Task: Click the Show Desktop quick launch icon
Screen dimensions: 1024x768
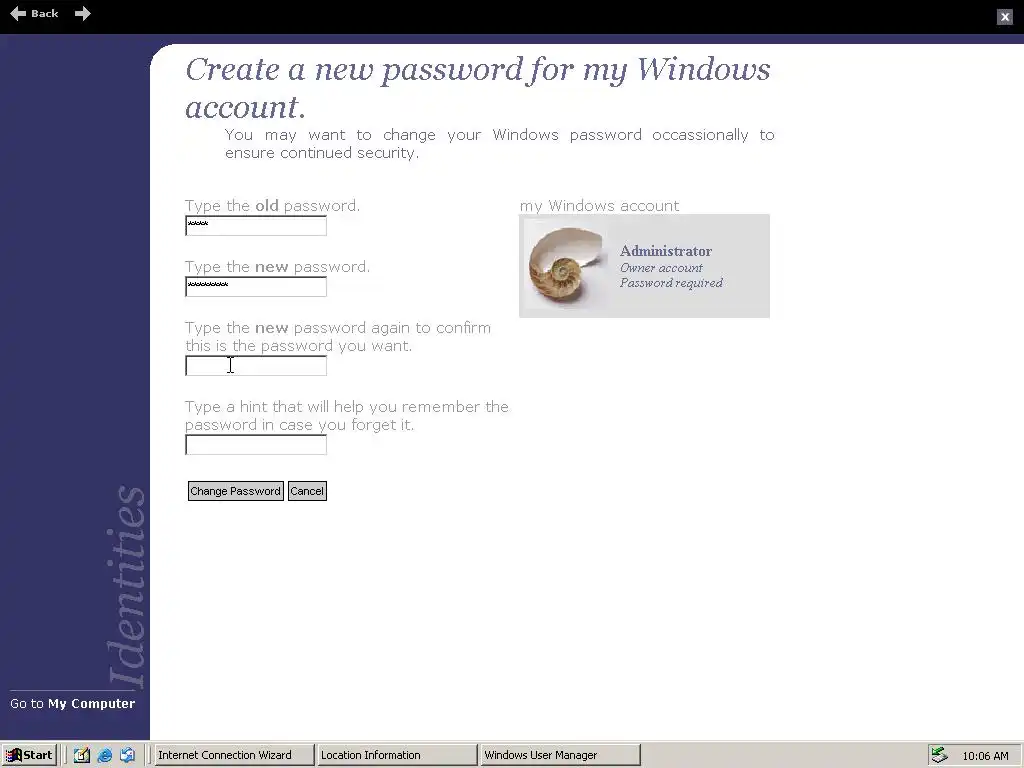Action: [x=82, y=755]
